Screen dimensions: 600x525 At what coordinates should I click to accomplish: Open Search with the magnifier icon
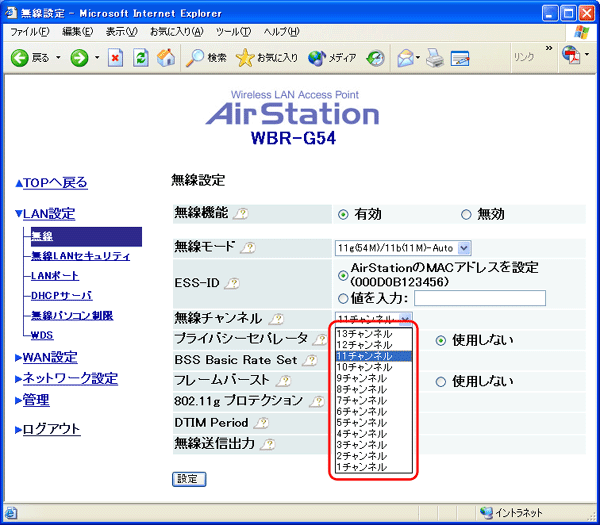point(195,58)
